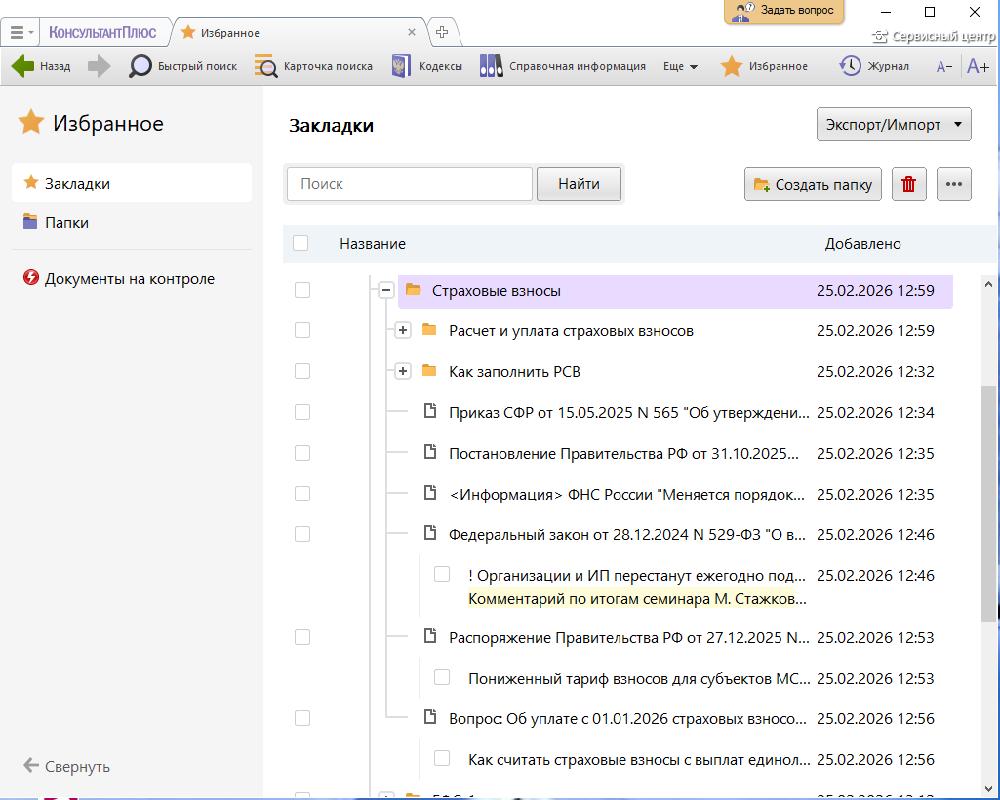
Task: Open Quick Search with magnifier icon
Action: (141, 66)
